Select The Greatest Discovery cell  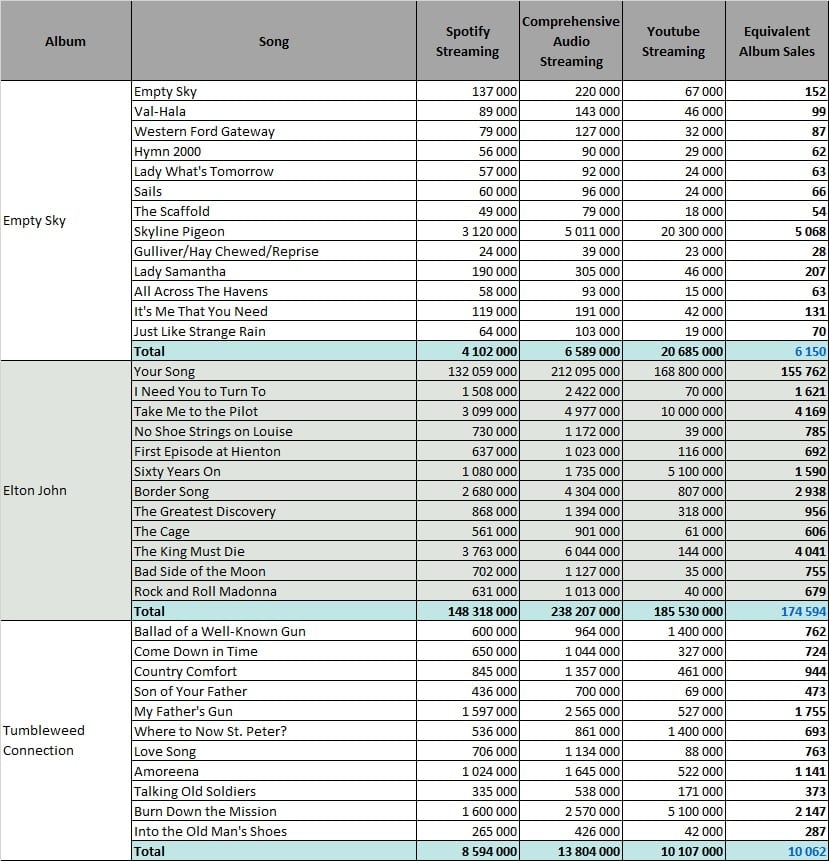coord(273,511)
